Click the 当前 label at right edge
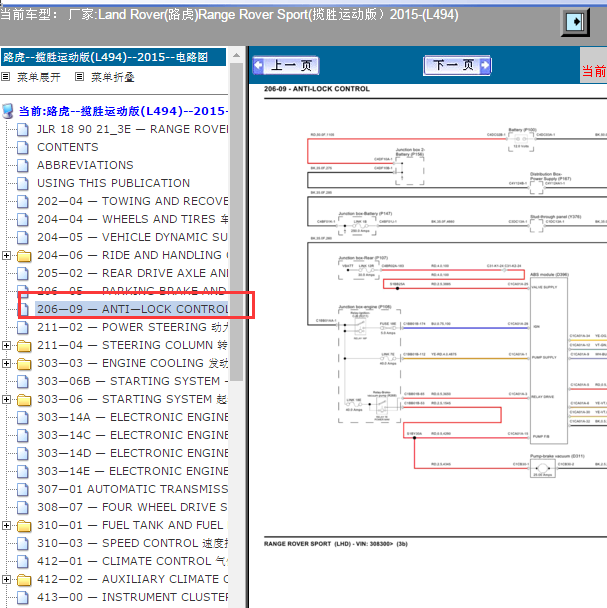Screen dimensions: 607x608 click(594, 71)
